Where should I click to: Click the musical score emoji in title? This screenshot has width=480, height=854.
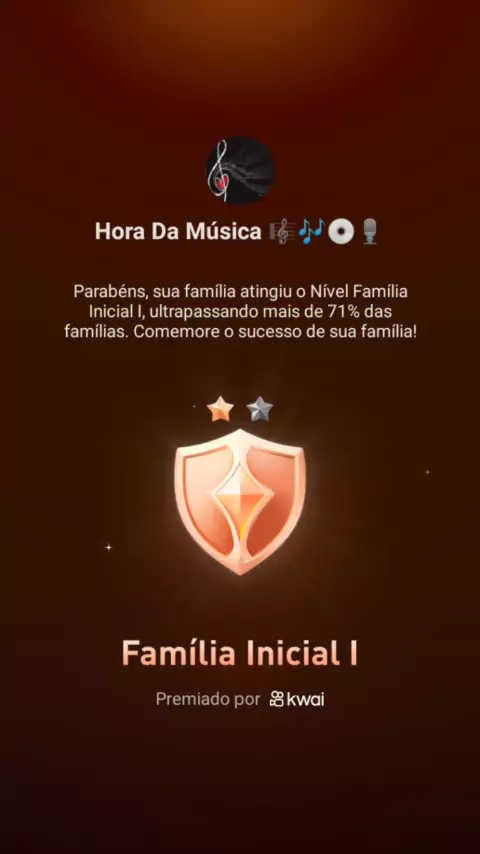[282, 231]
